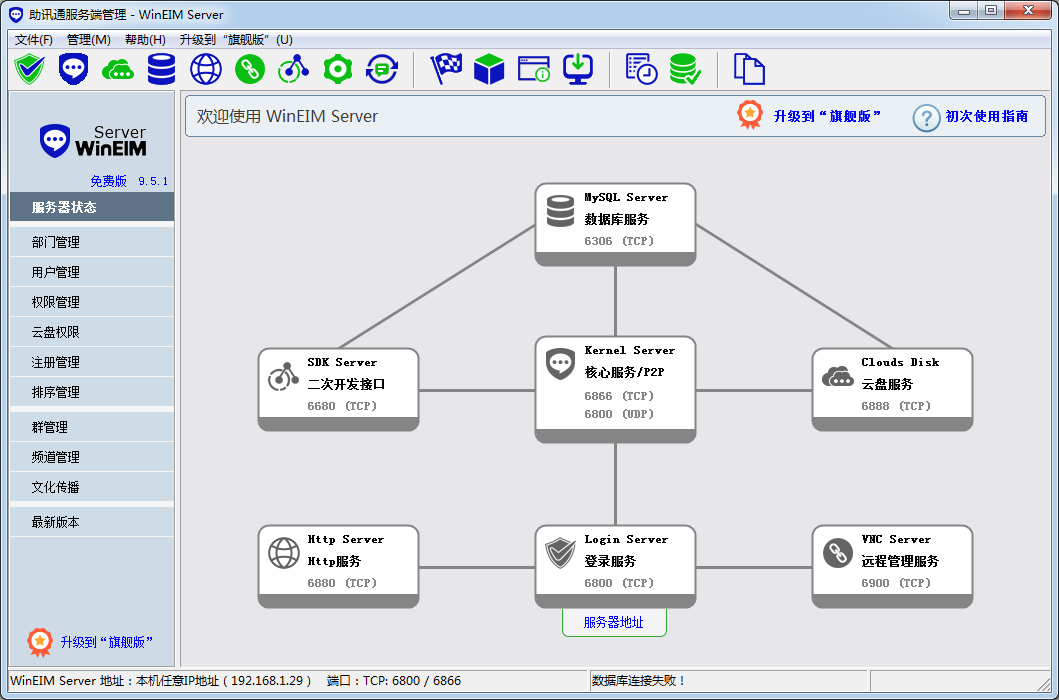Click the database icon on the MySQL Server card
The height and width of the screenshot is (700, 1059).
561,211
